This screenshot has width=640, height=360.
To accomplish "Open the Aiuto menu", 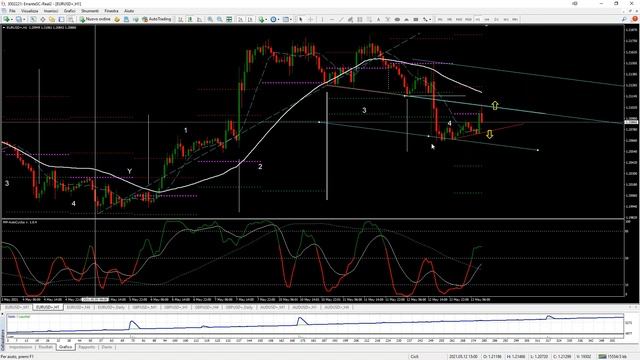I will [129, 11].
